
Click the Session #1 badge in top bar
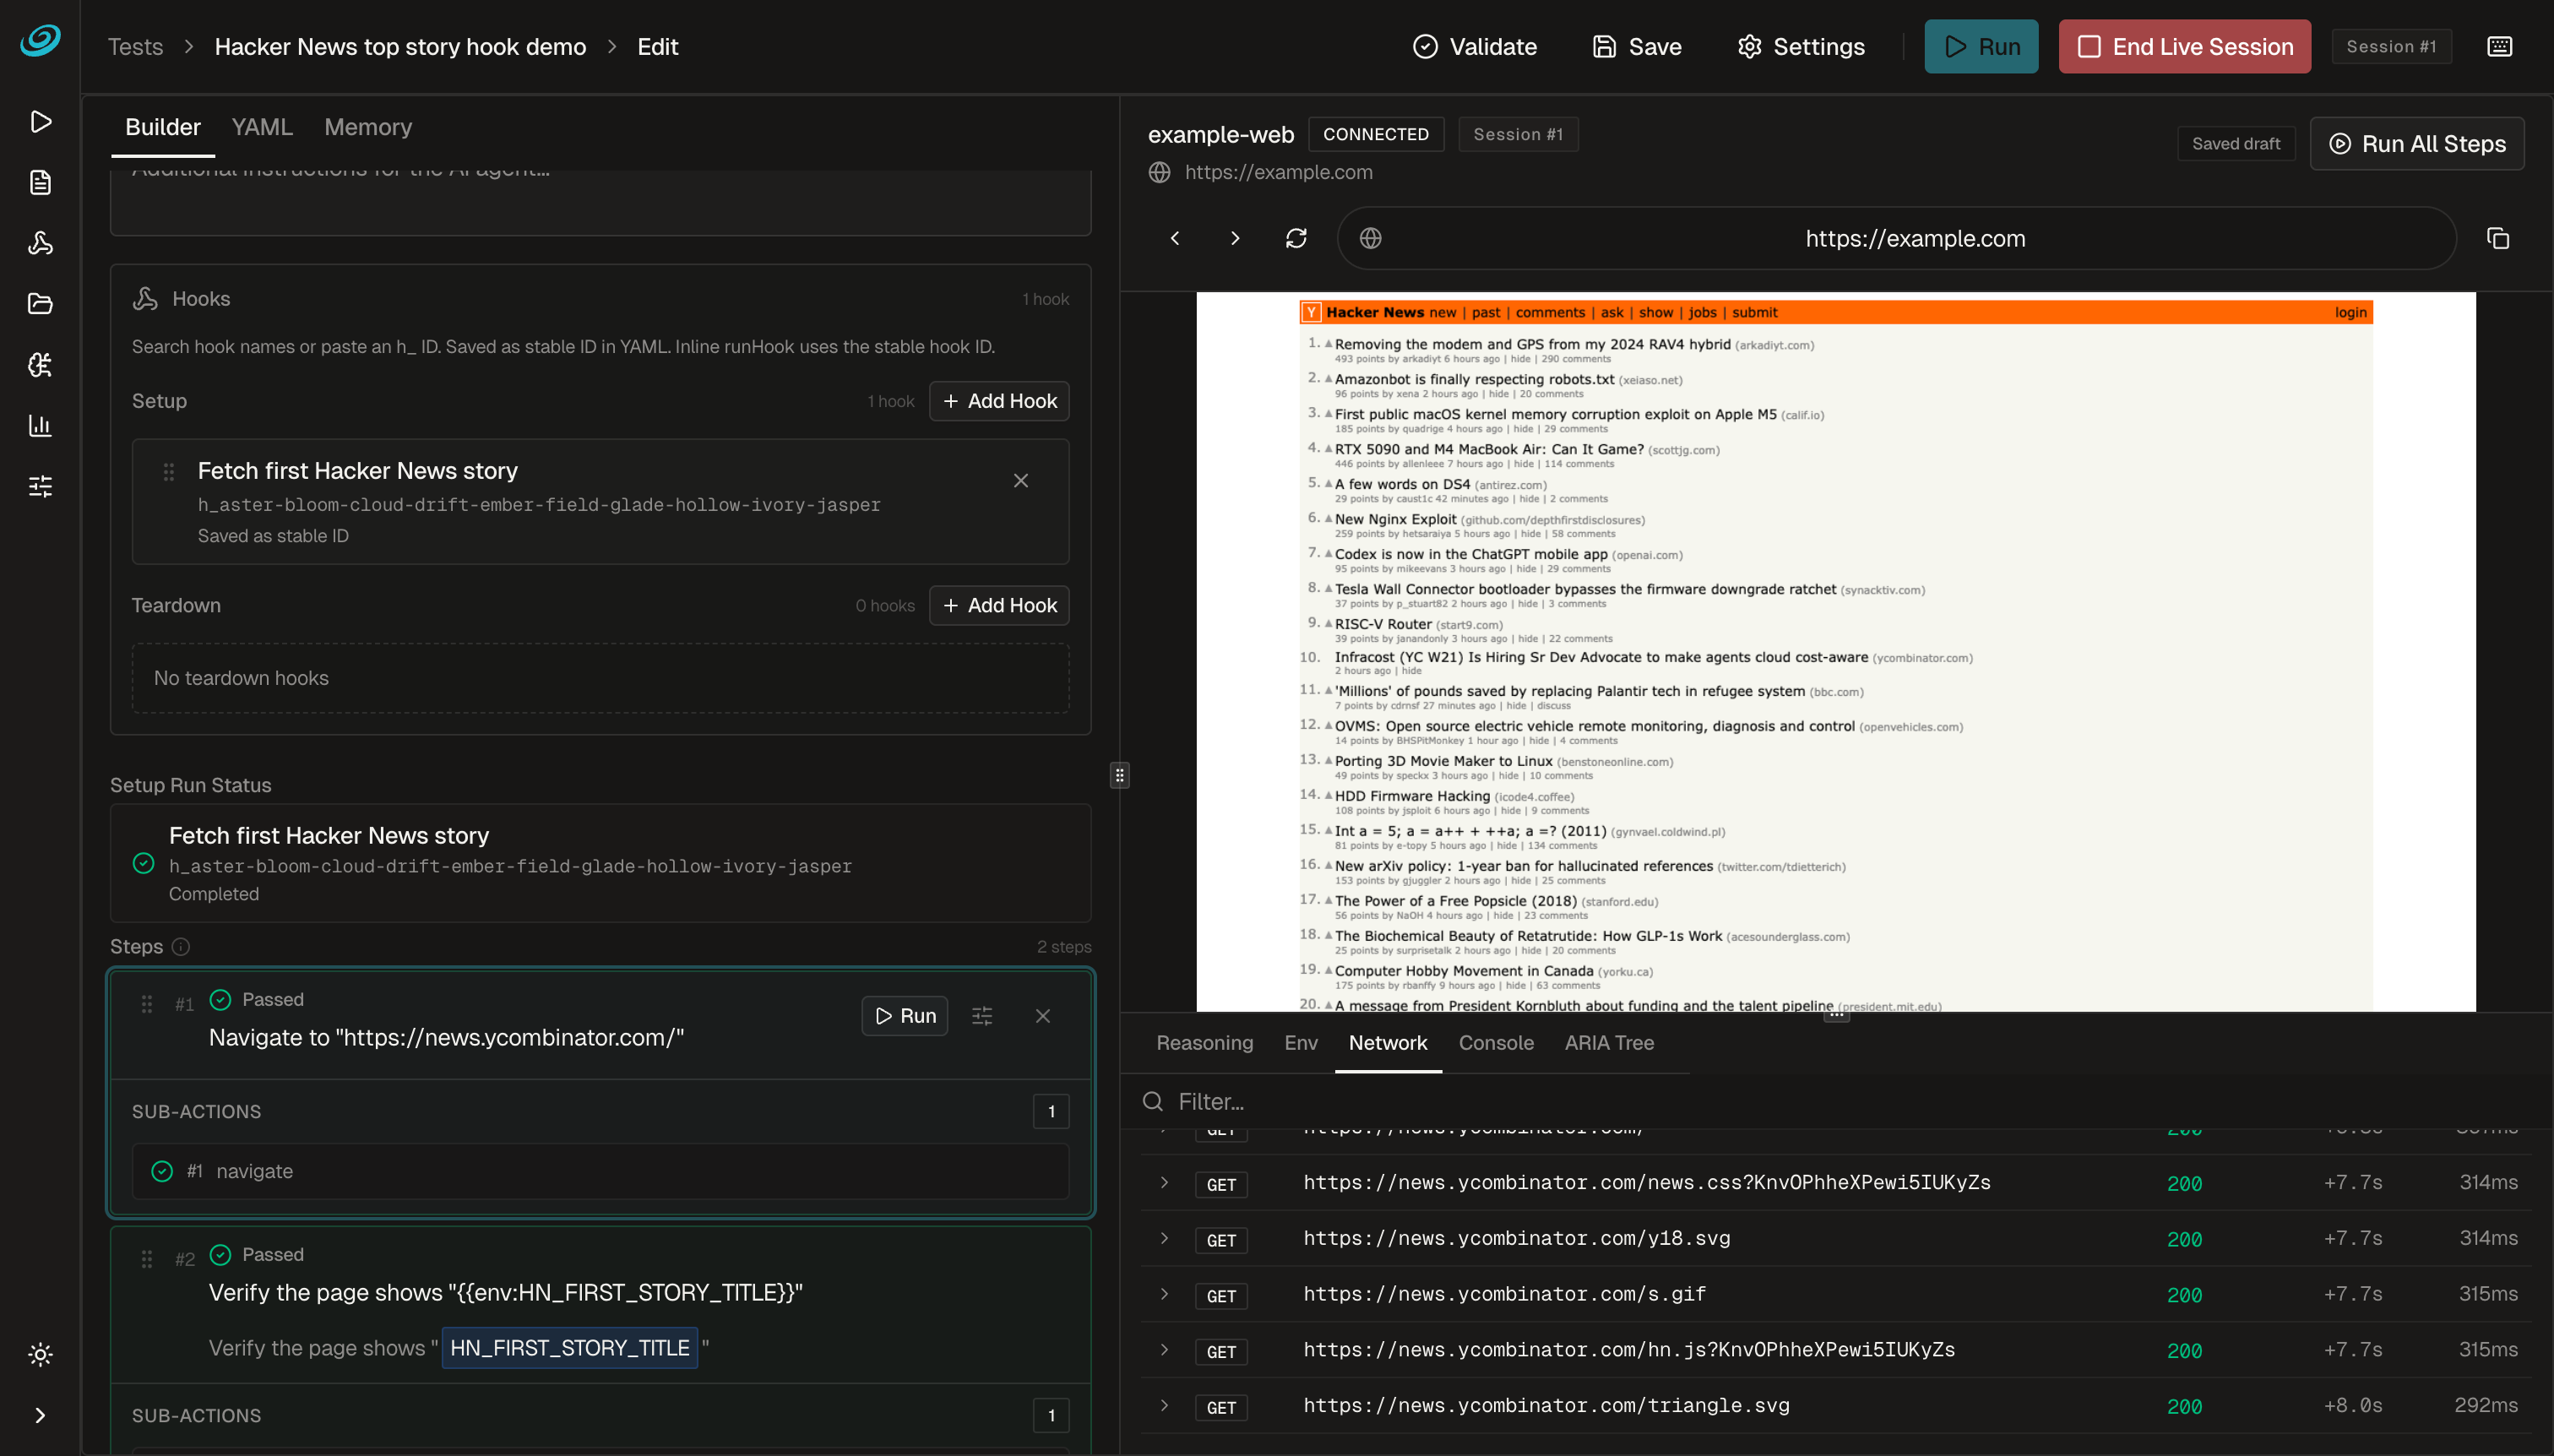tap(2391, 47)
